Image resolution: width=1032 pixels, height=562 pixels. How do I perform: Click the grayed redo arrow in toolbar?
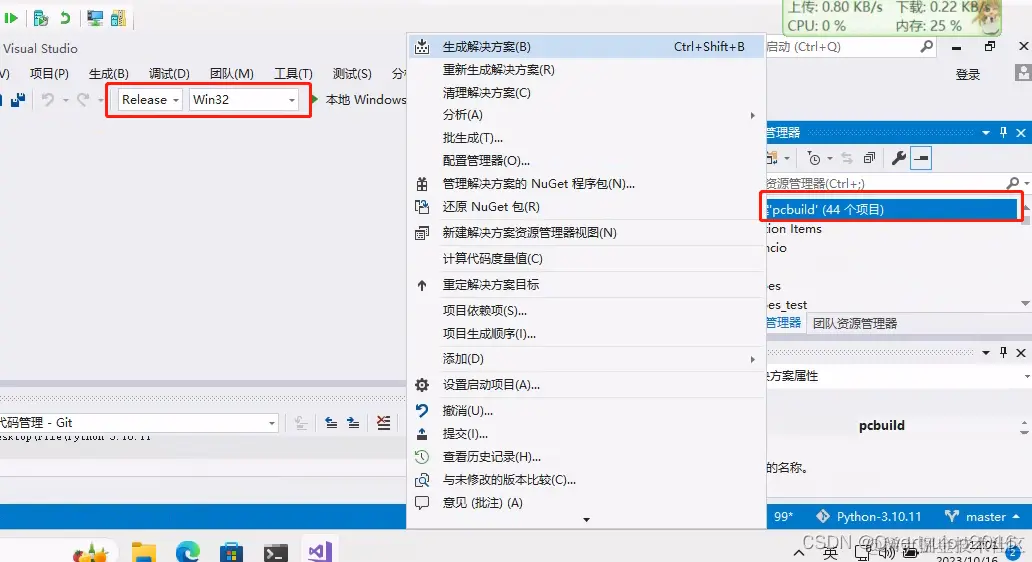83,99
